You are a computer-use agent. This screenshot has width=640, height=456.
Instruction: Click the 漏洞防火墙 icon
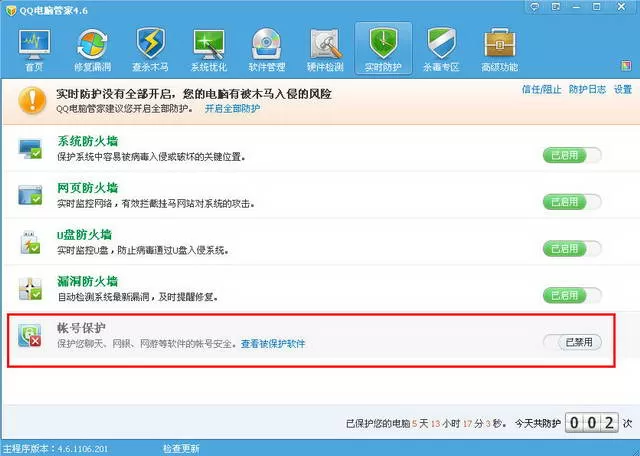coord(30,289)
